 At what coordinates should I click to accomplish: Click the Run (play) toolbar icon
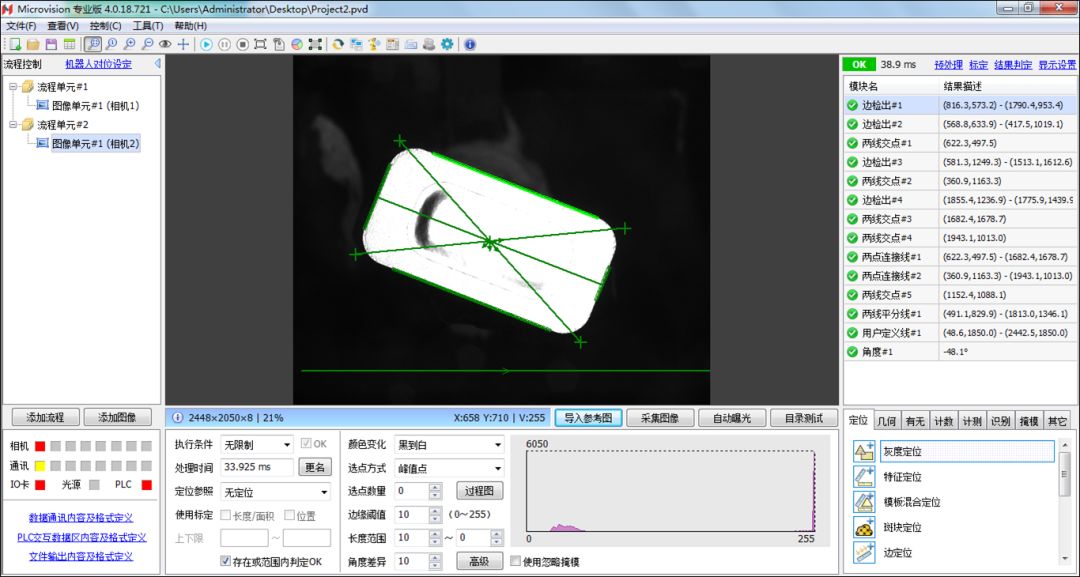(207, 44)
